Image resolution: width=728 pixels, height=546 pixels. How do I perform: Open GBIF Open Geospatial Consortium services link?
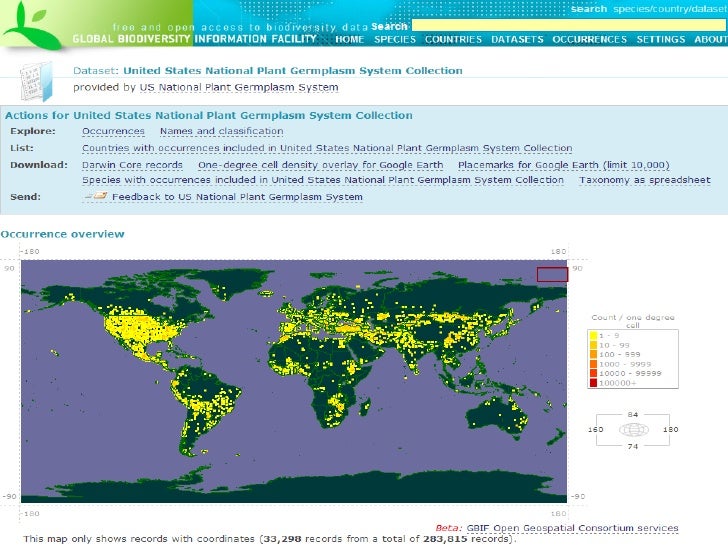pos(572,528)
